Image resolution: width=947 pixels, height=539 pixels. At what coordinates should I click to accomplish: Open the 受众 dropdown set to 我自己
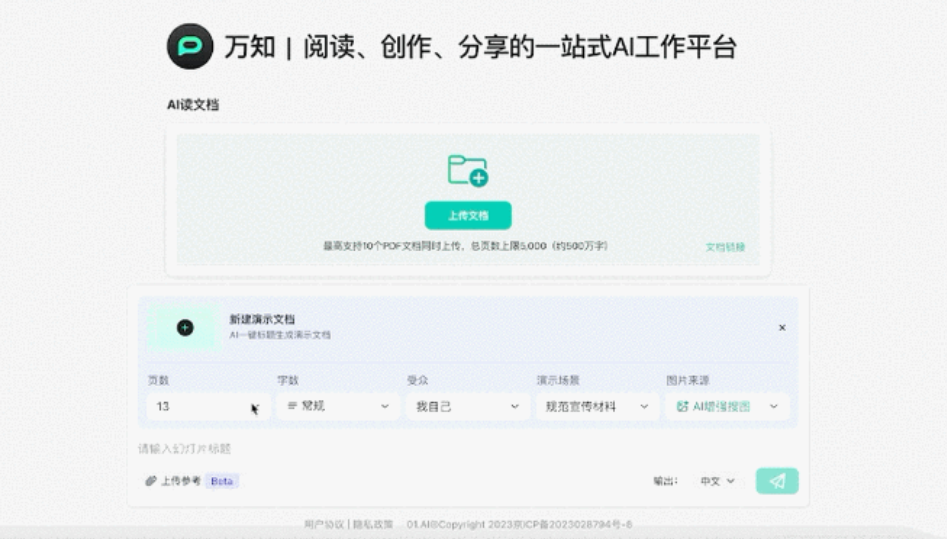[x=467, y=407]
